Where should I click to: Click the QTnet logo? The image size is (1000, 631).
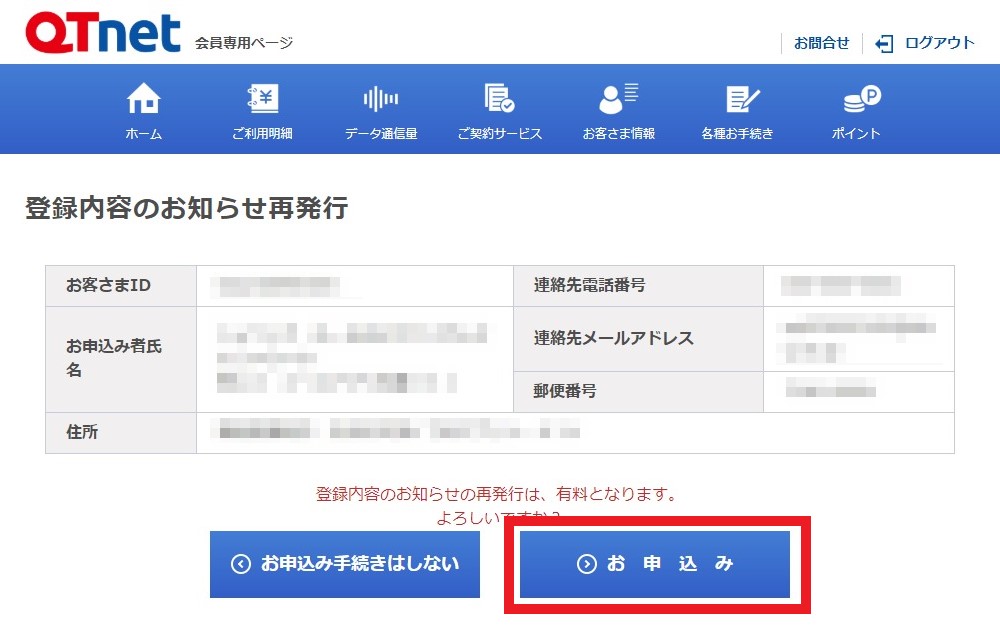[x=103, y=32]
